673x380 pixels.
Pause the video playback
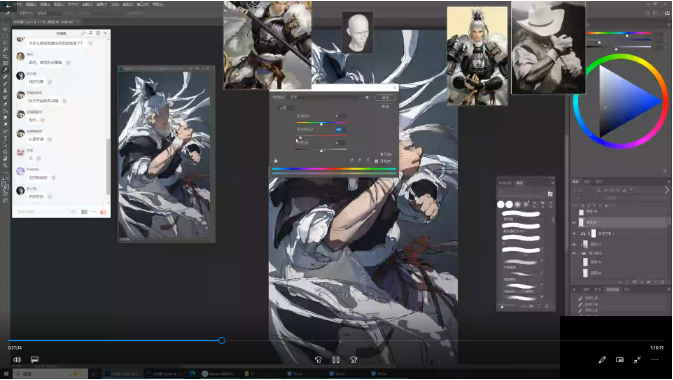click(x=336, y=360)
